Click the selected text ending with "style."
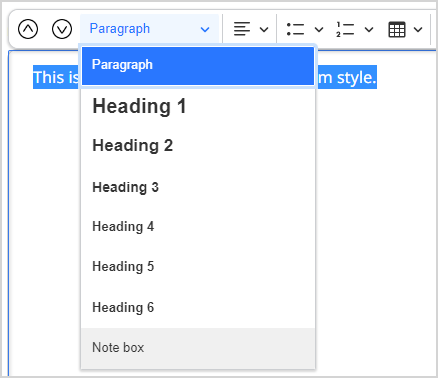Screen dimensions: 438x378 (x=347, y=77)
